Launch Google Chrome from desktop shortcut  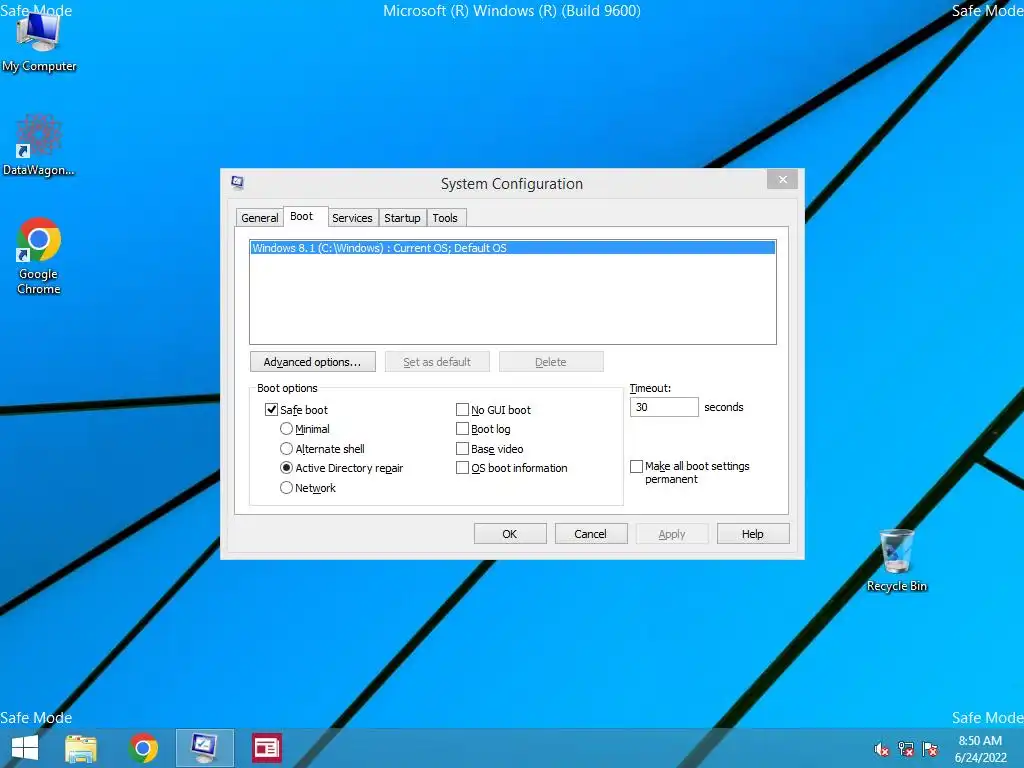[x=39, y=256]
